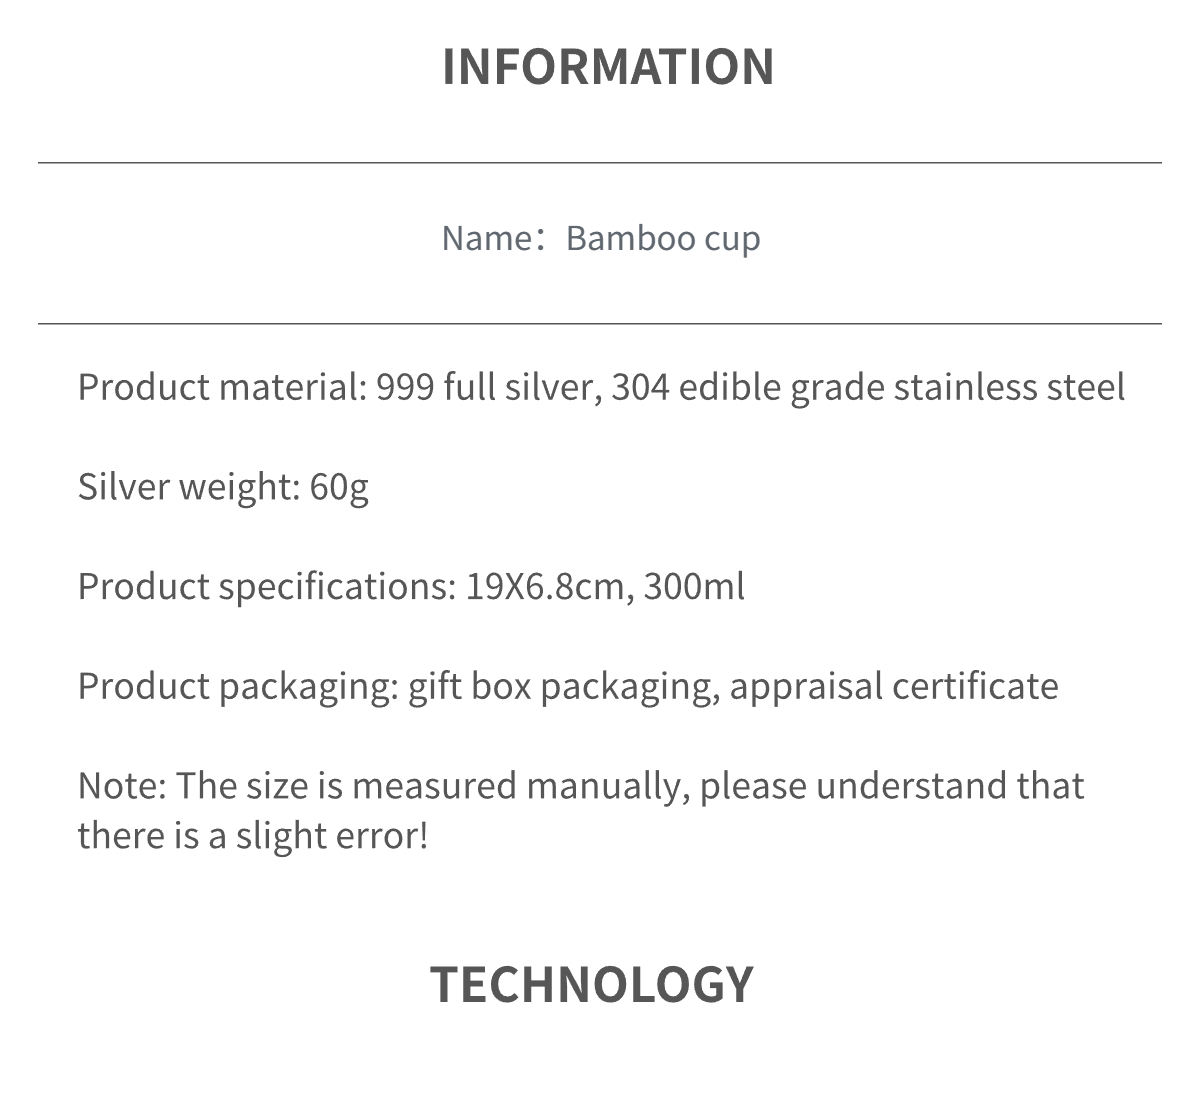
Task: Click the "please understand that" phrase
Action: (892, 786)
